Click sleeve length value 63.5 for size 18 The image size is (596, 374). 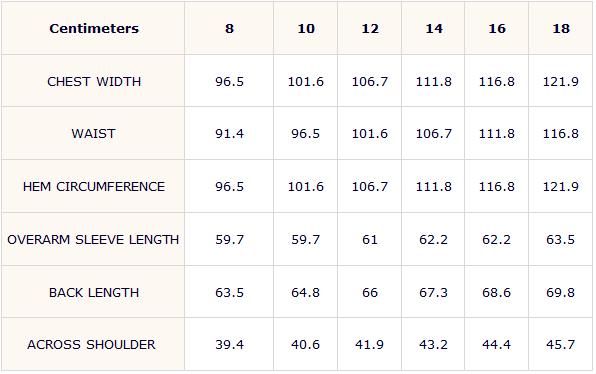click(x=560, y=239)
